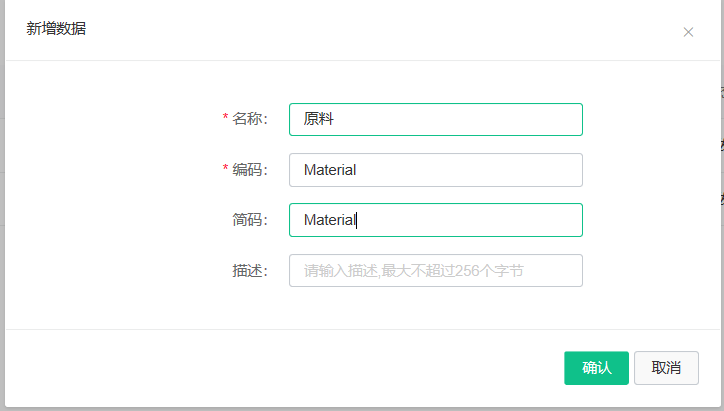Viewport: 724px width, 411px height.
Task: Click the 确认 button to confirm
Action: [596, 368]
